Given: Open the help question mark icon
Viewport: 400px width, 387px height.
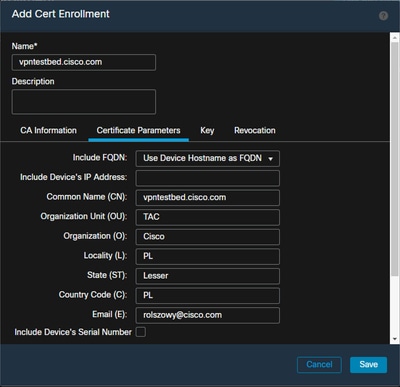Looking at the screenshot, I should (x=383, y=16).
